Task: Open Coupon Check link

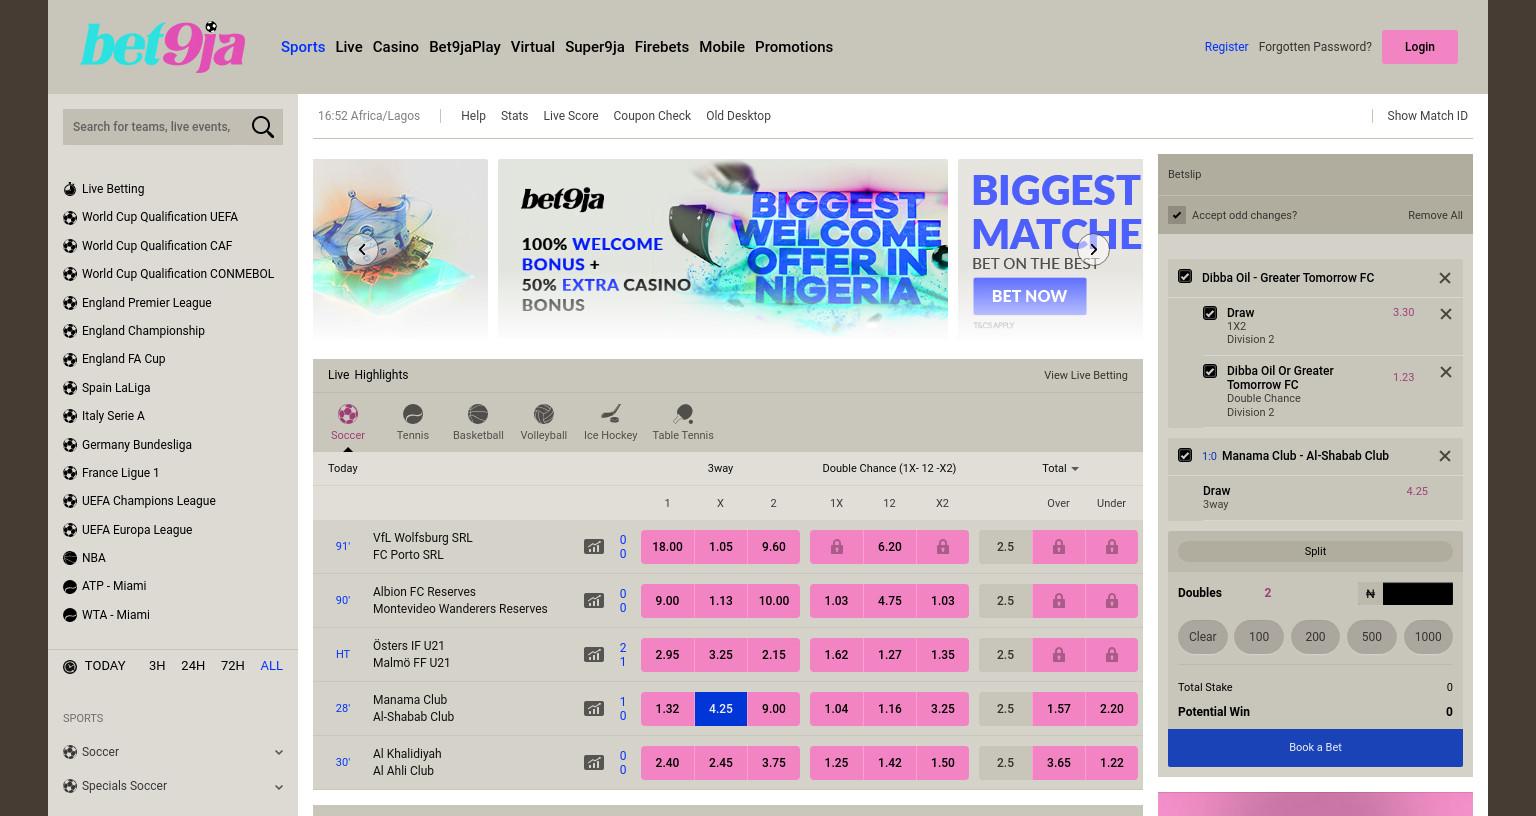Action: (652, 116)
